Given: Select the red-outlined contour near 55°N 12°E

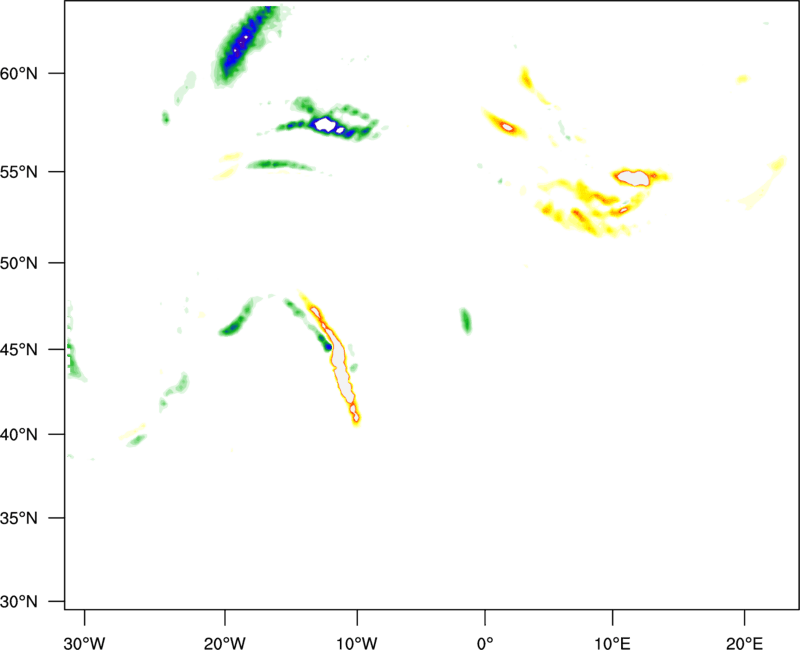Looking at the screenshot, I should coord(633,177).
